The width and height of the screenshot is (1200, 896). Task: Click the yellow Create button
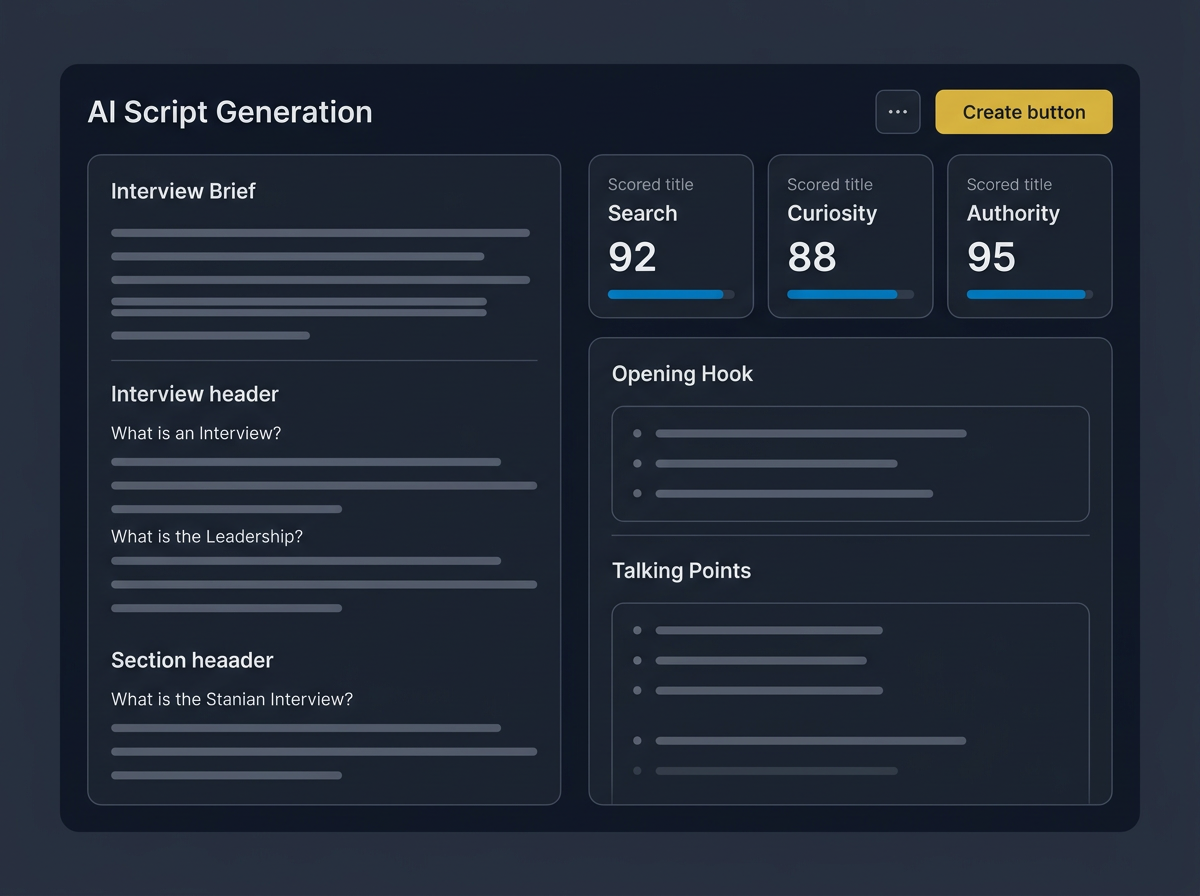coord(1024,112)
